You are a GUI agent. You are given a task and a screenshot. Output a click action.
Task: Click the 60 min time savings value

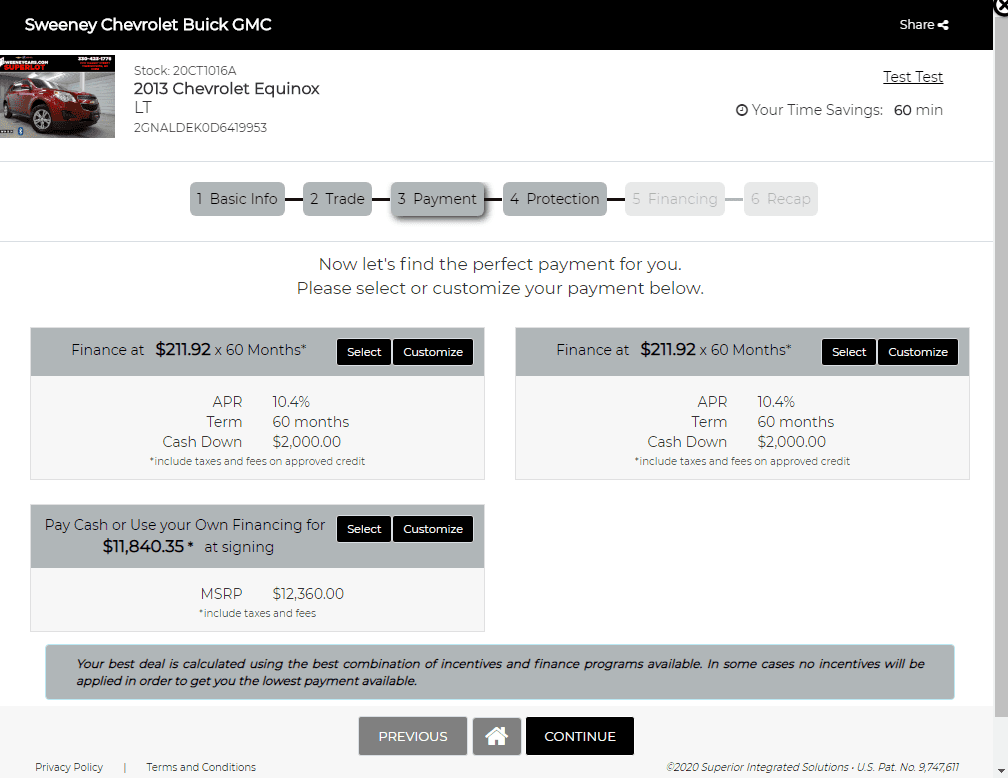click(918, 110)
